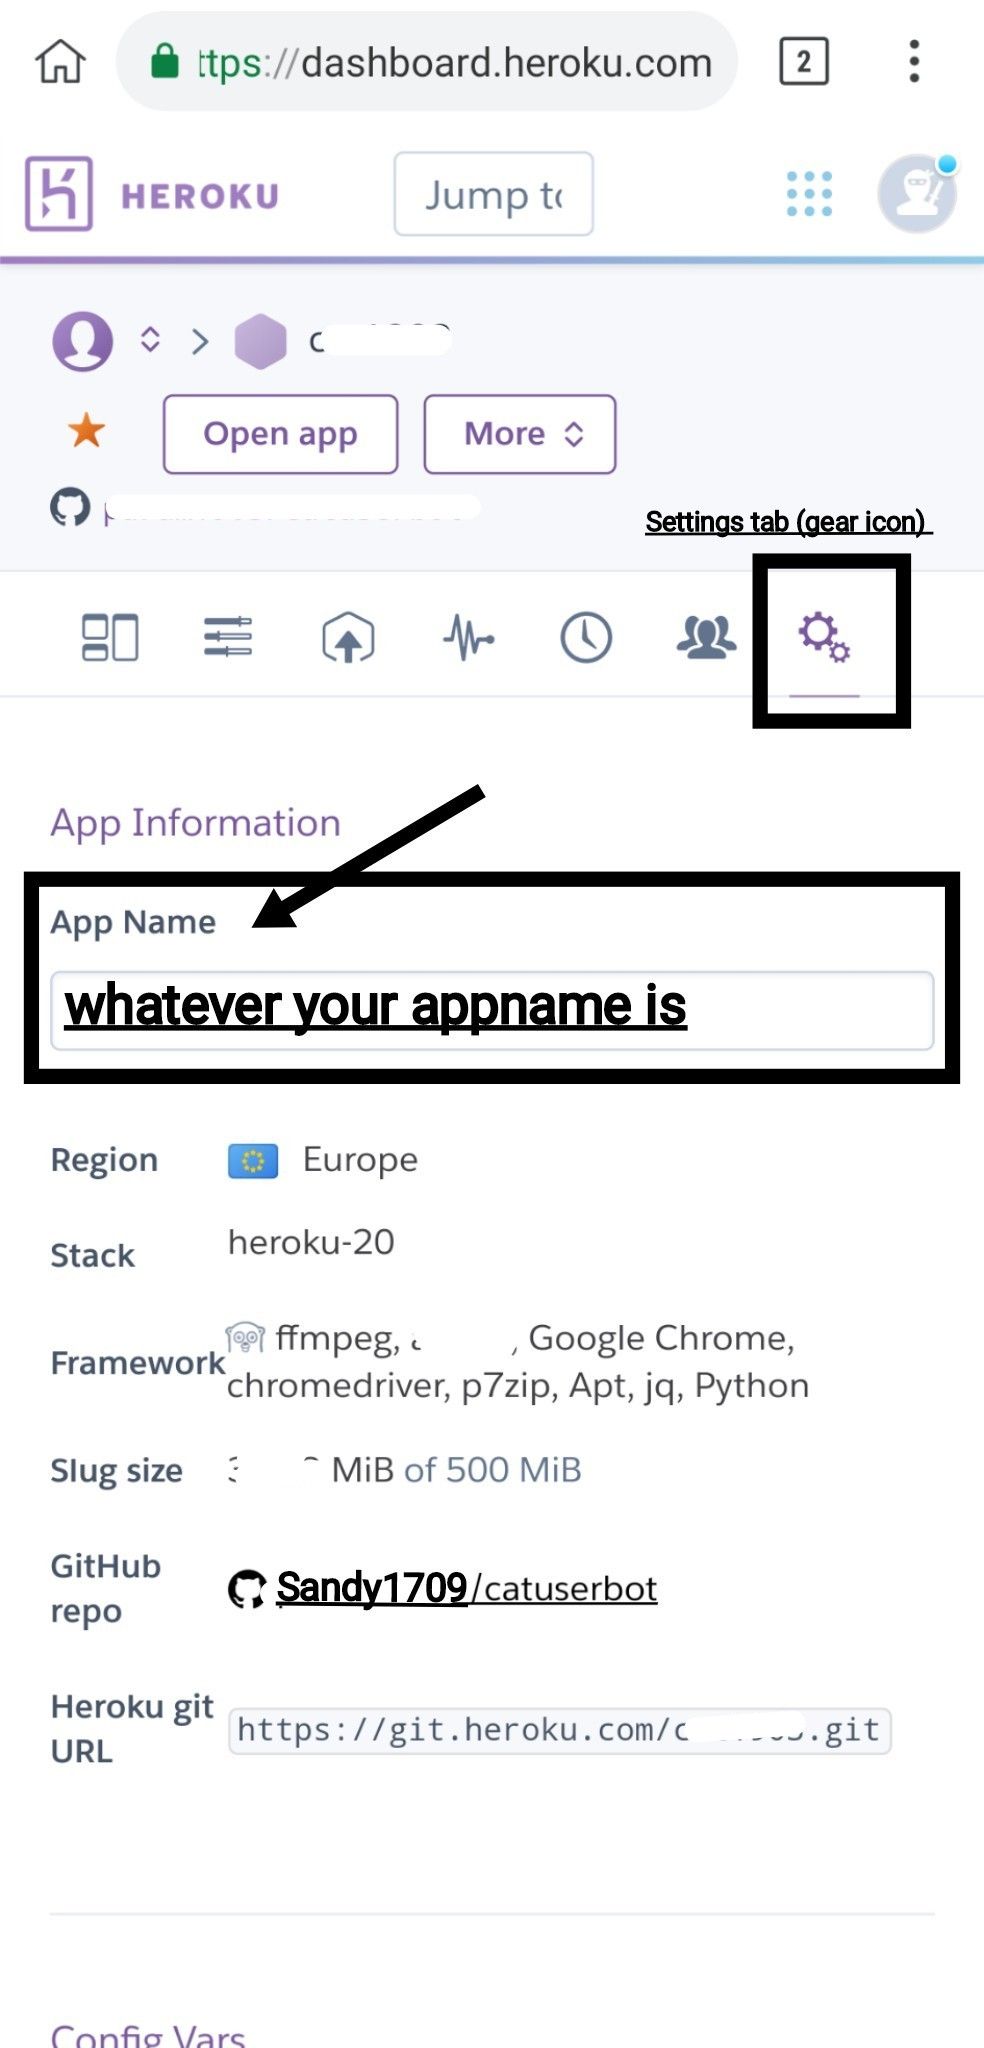The width and height of the screenshot is (984, 2048).
Task: Open the Heroku apps grid menu
Action: (809, 194)
